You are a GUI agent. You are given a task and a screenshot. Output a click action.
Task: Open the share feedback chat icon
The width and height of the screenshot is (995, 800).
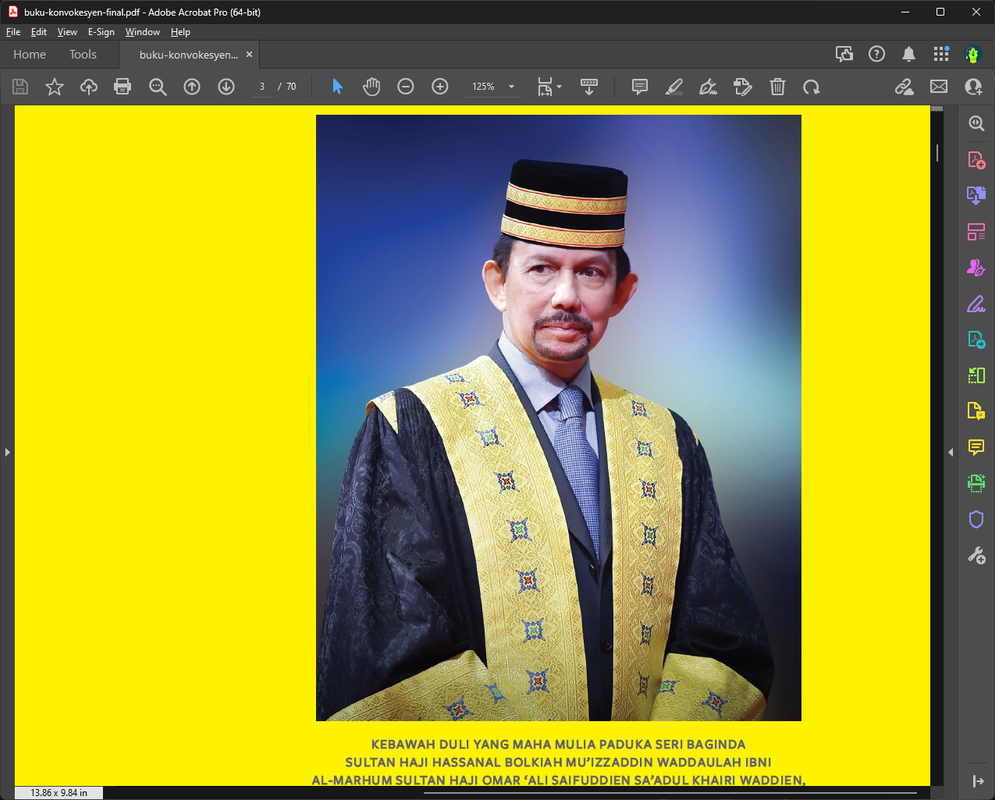click(x=844, y=54)
